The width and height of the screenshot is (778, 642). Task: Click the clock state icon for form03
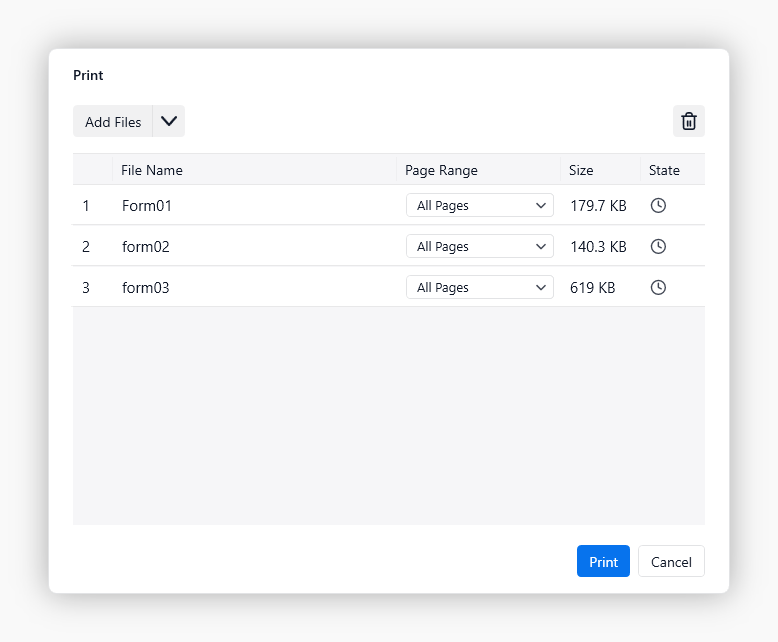pos(658,287)
